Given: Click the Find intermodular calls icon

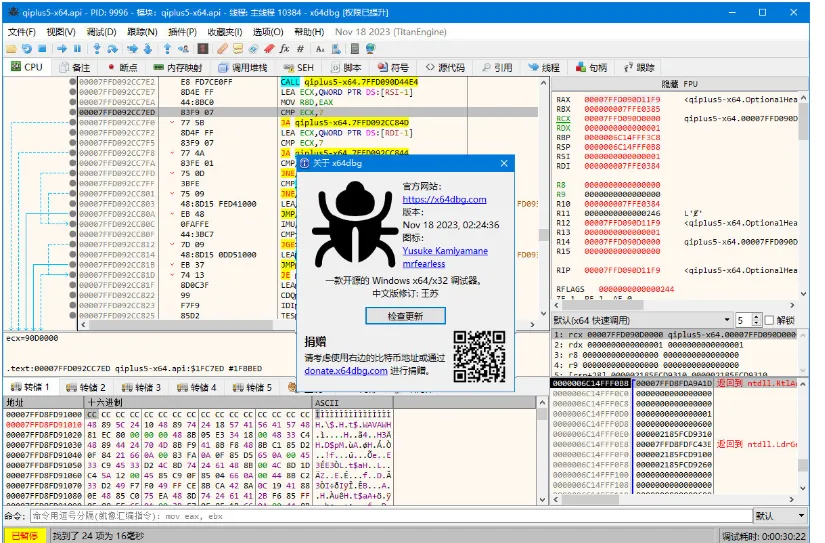Looking at the screenshot, I should point(336,49).
